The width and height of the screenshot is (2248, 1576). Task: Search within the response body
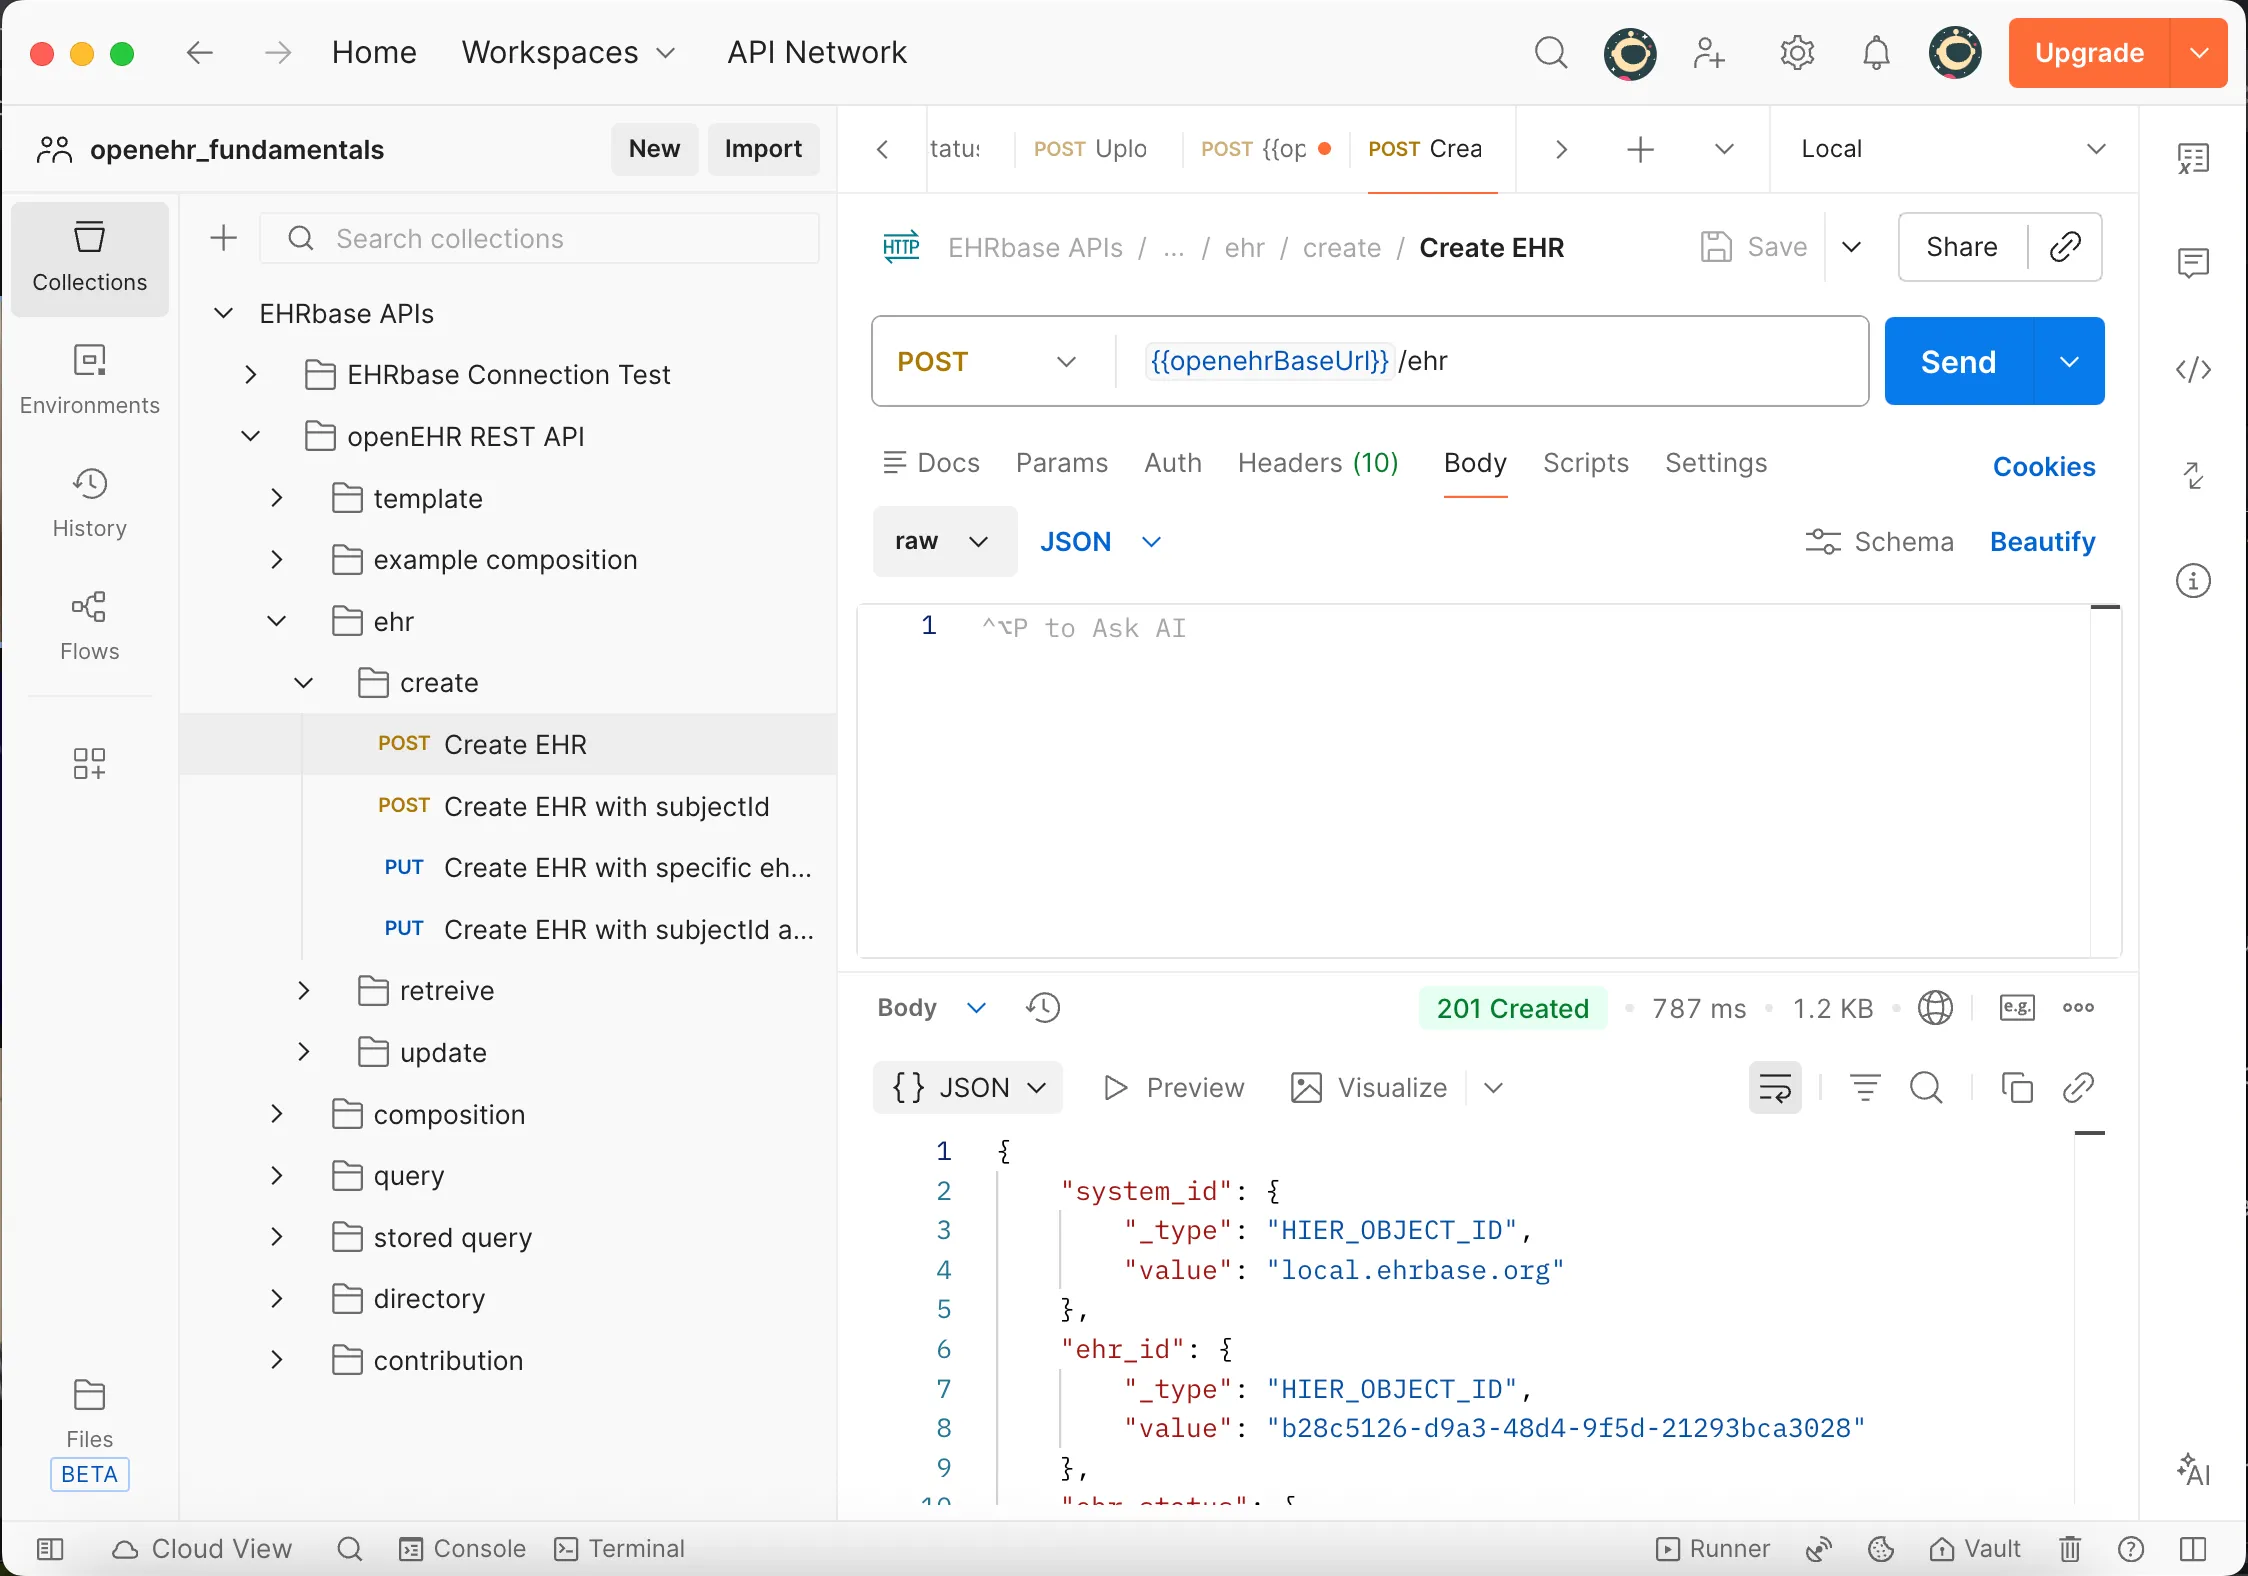1926,1087
